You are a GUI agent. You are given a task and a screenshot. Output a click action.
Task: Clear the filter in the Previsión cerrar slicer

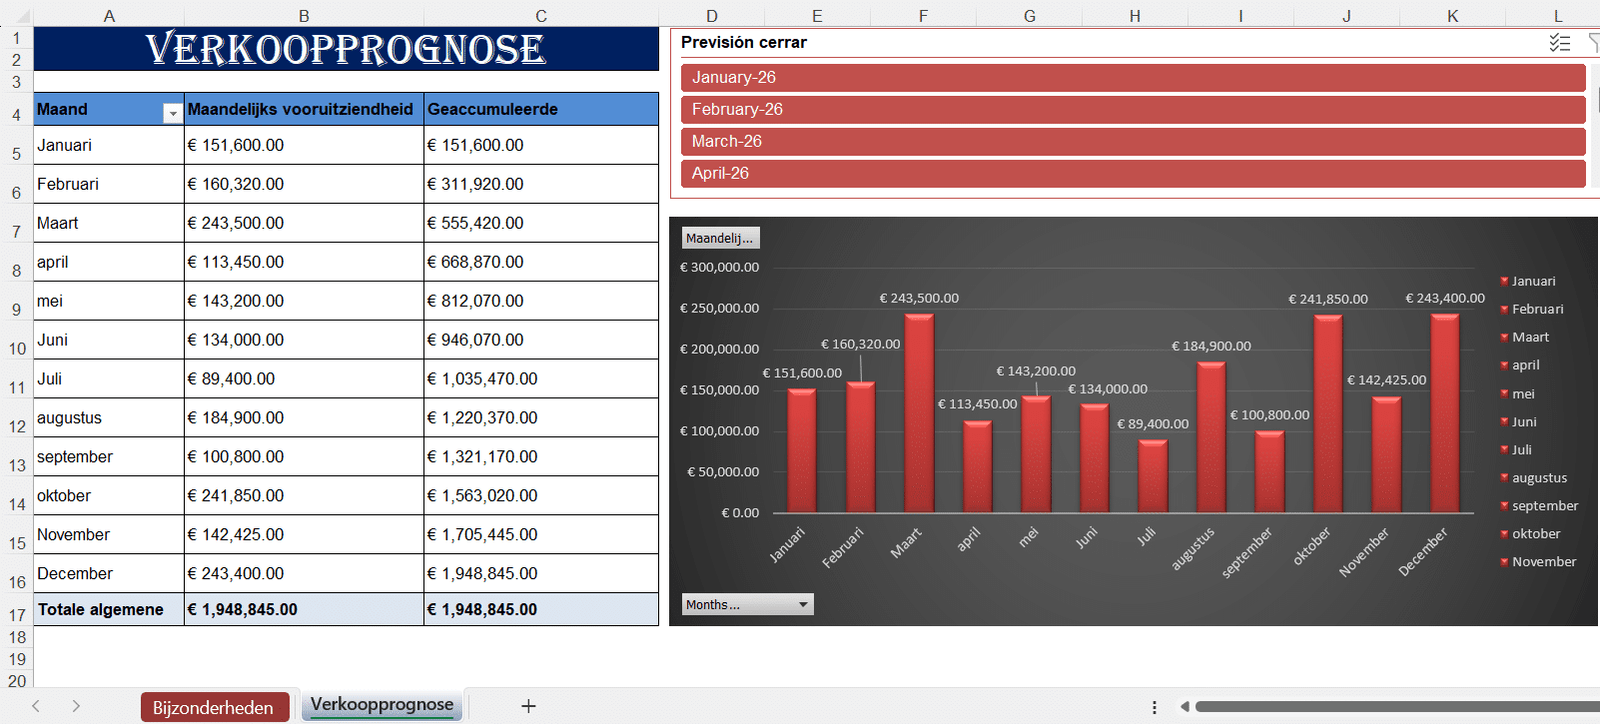pos(1594,43)
